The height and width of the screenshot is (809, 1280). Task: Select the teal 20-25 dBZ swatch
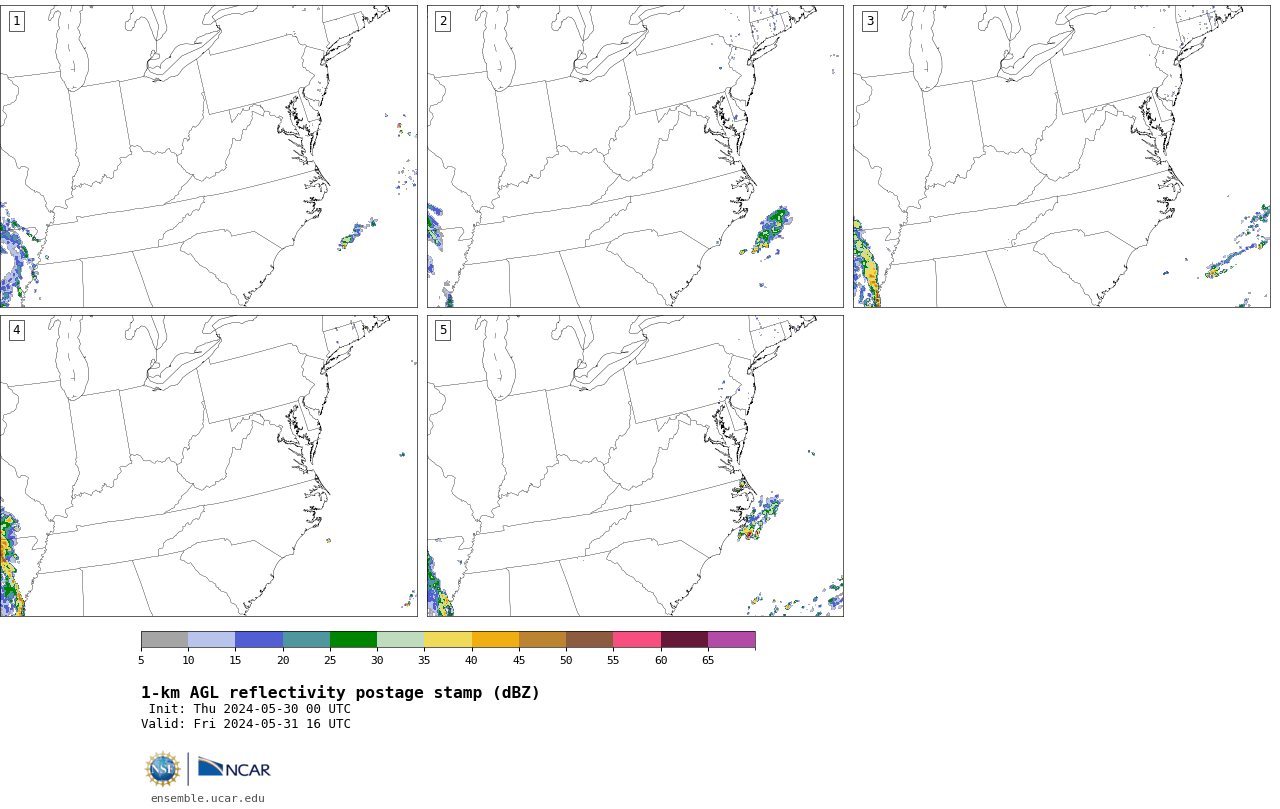coord(306,640)
